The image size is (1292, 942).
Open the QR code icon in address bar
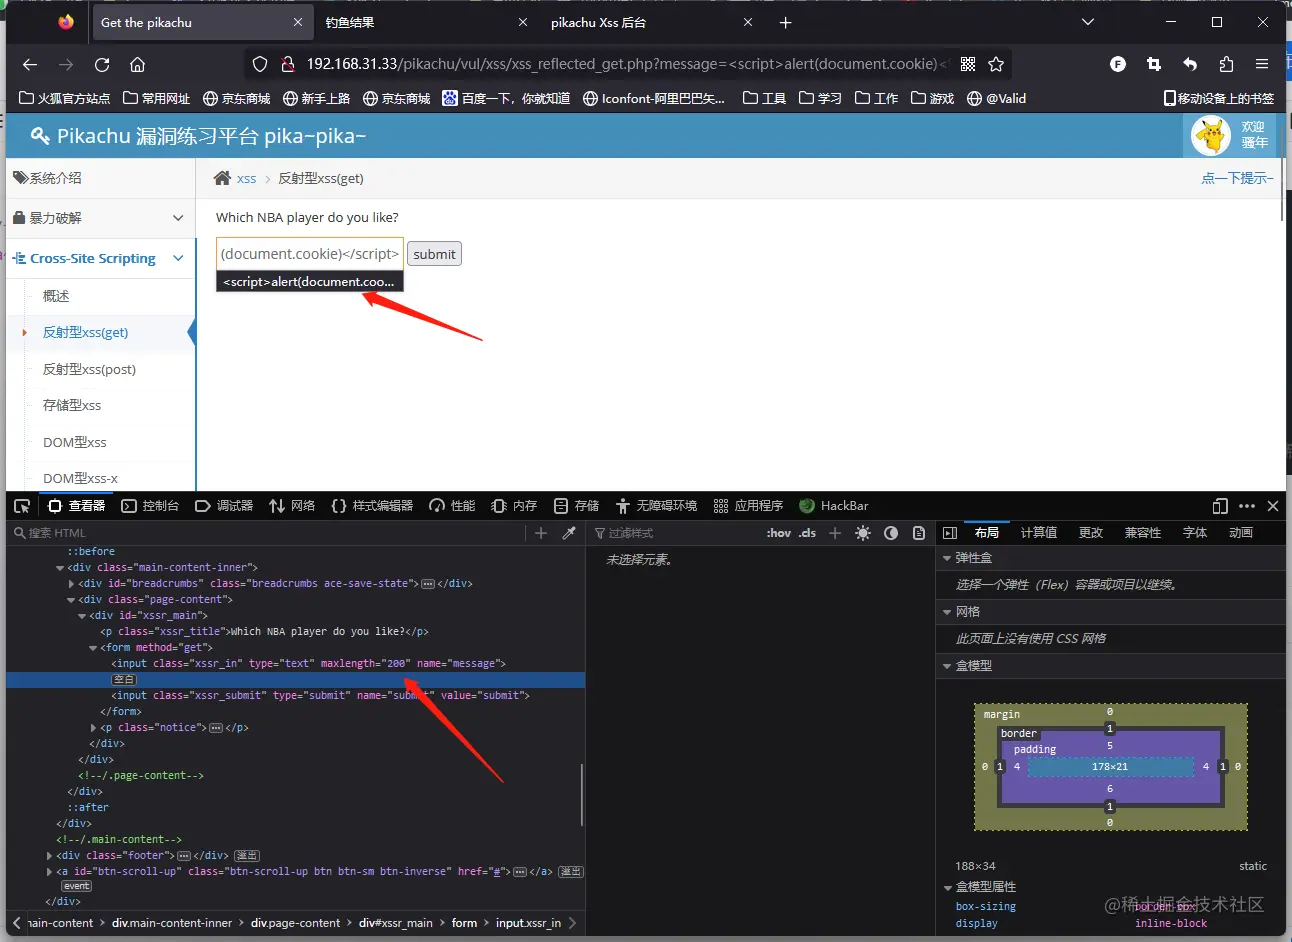click(x=968, y=64)
